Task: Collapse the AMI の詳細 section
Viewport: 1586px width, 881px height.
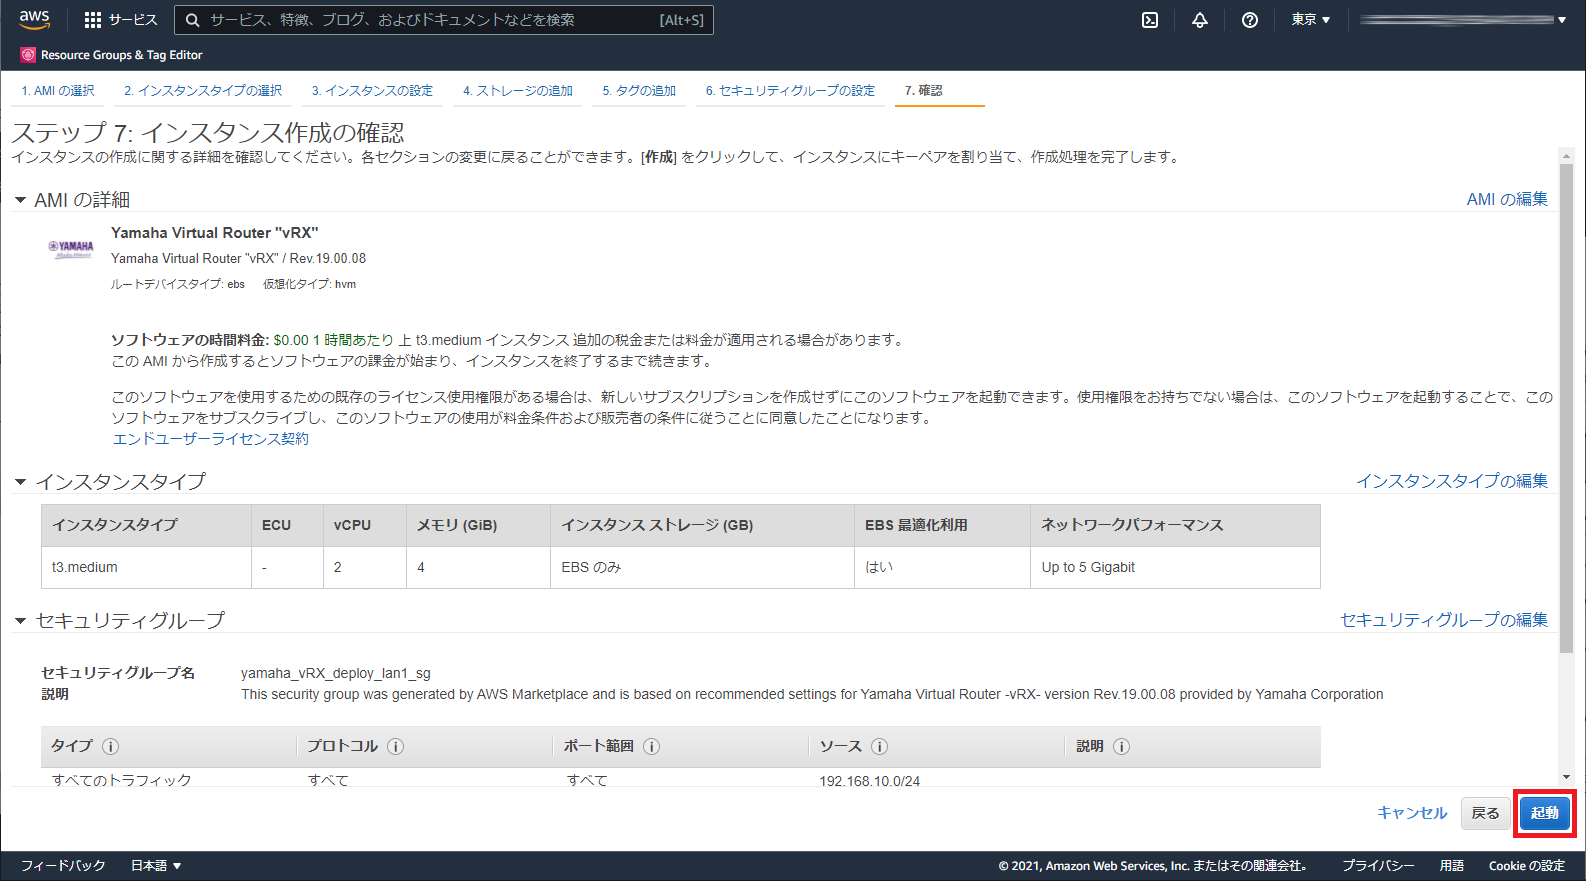Action: (x=20, y=200)
